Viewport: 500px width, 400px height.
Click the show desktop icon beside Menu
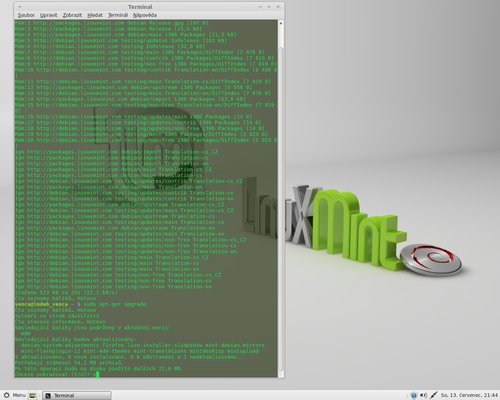tap(33, 396)
